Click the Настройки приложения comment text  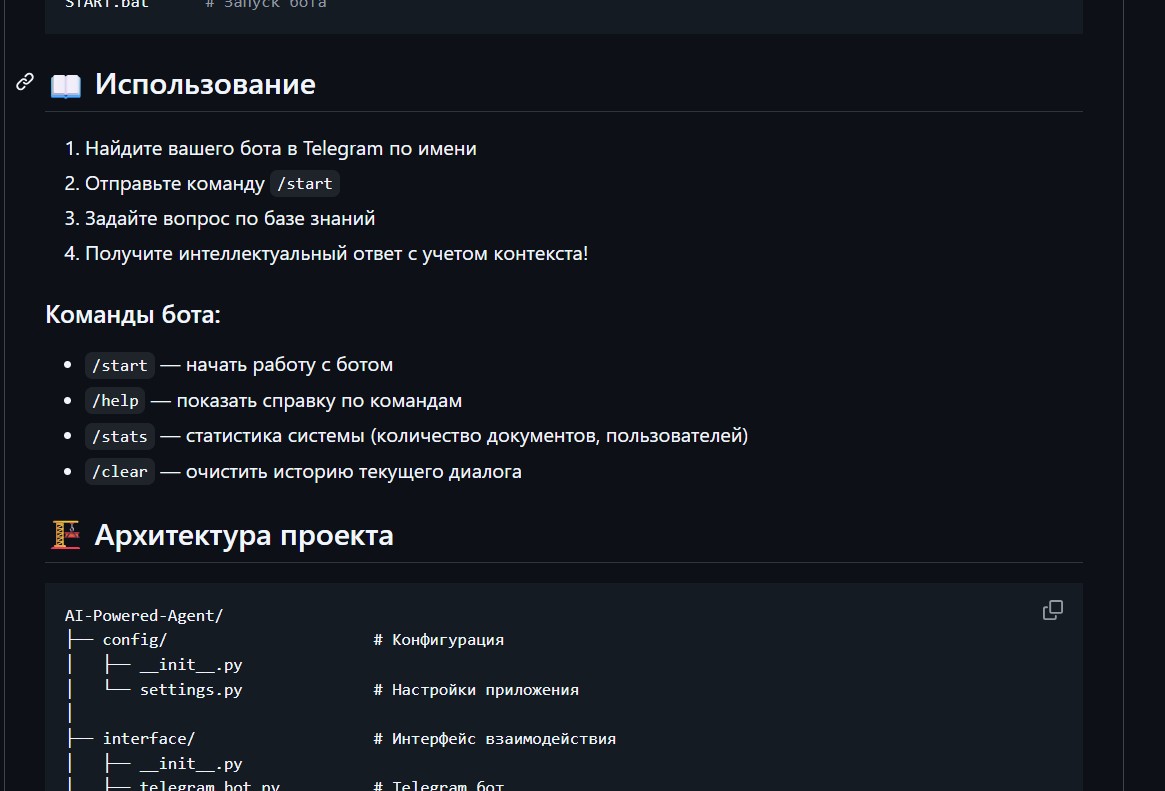coord(485,690)
